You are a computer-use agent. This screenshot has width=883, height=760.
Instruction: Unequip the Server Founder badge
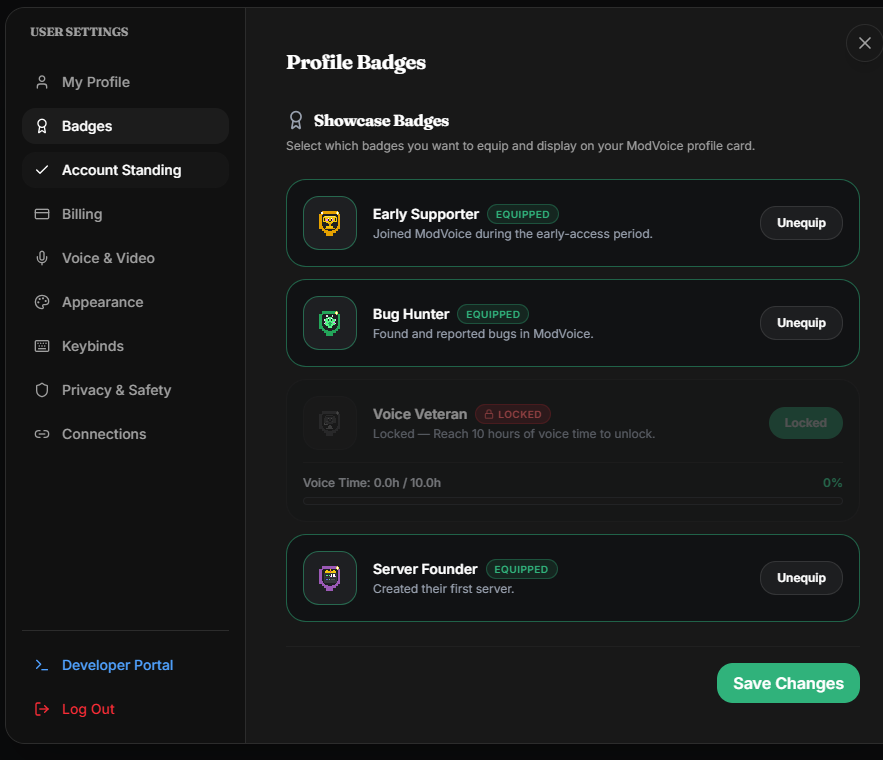pos(801,578)
